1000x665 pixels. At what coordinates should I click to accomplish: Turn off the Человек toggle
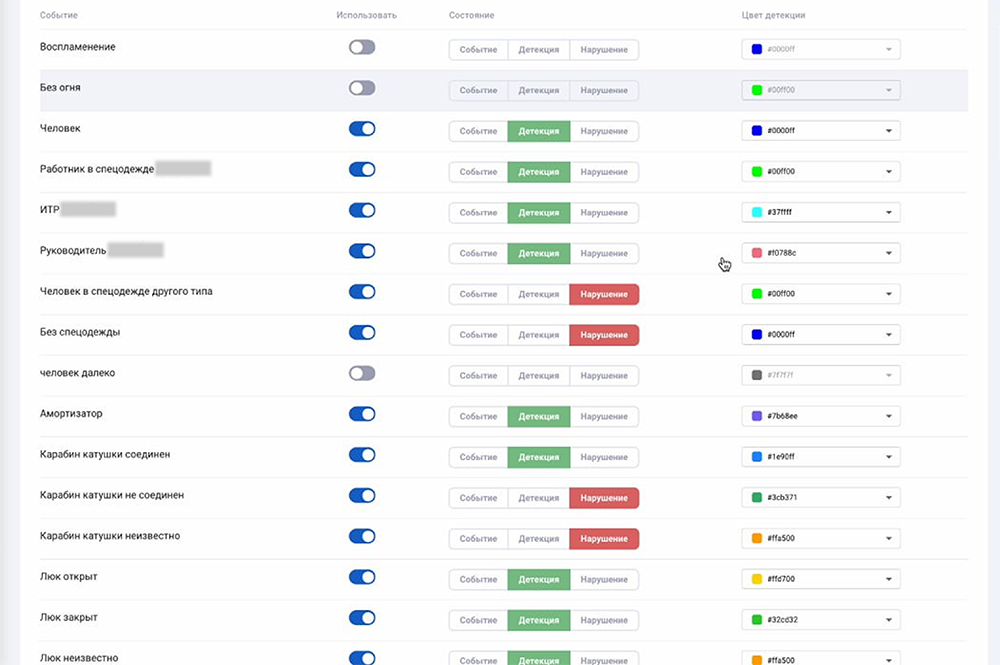(x=361, y=129)
